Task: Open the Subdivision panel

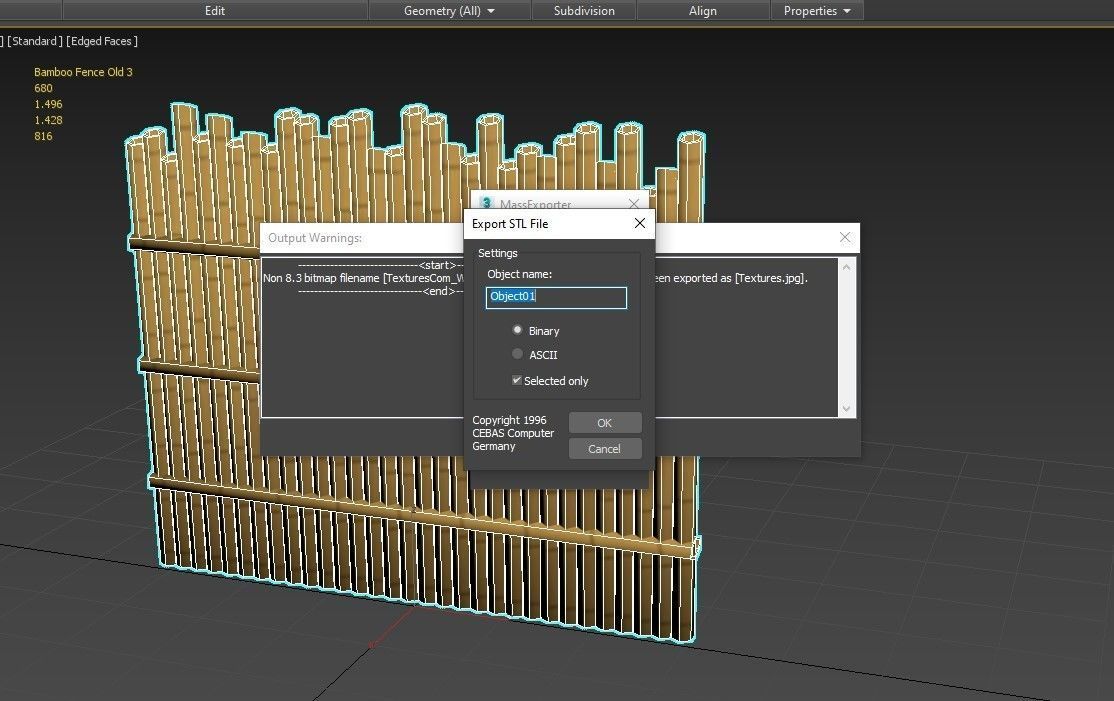Action: pos(584,11)
